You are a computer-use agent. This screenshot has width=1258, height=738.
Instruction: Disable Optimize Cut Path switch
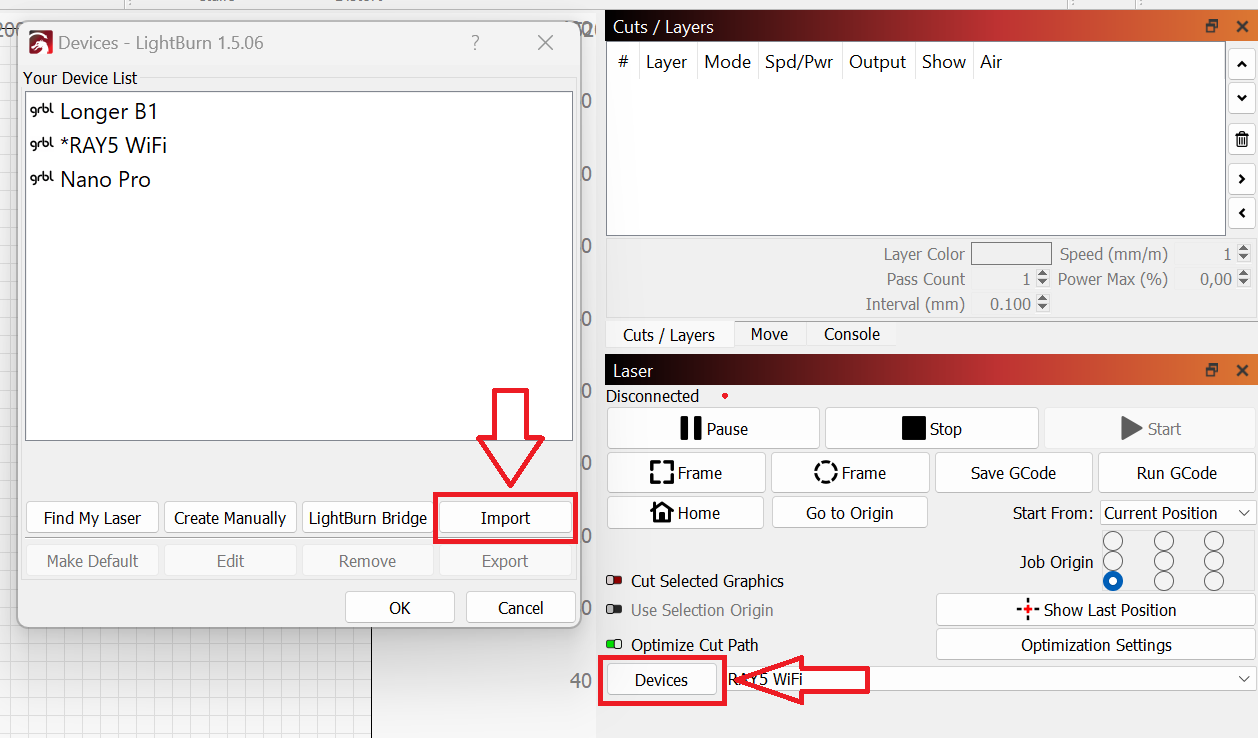614,645
